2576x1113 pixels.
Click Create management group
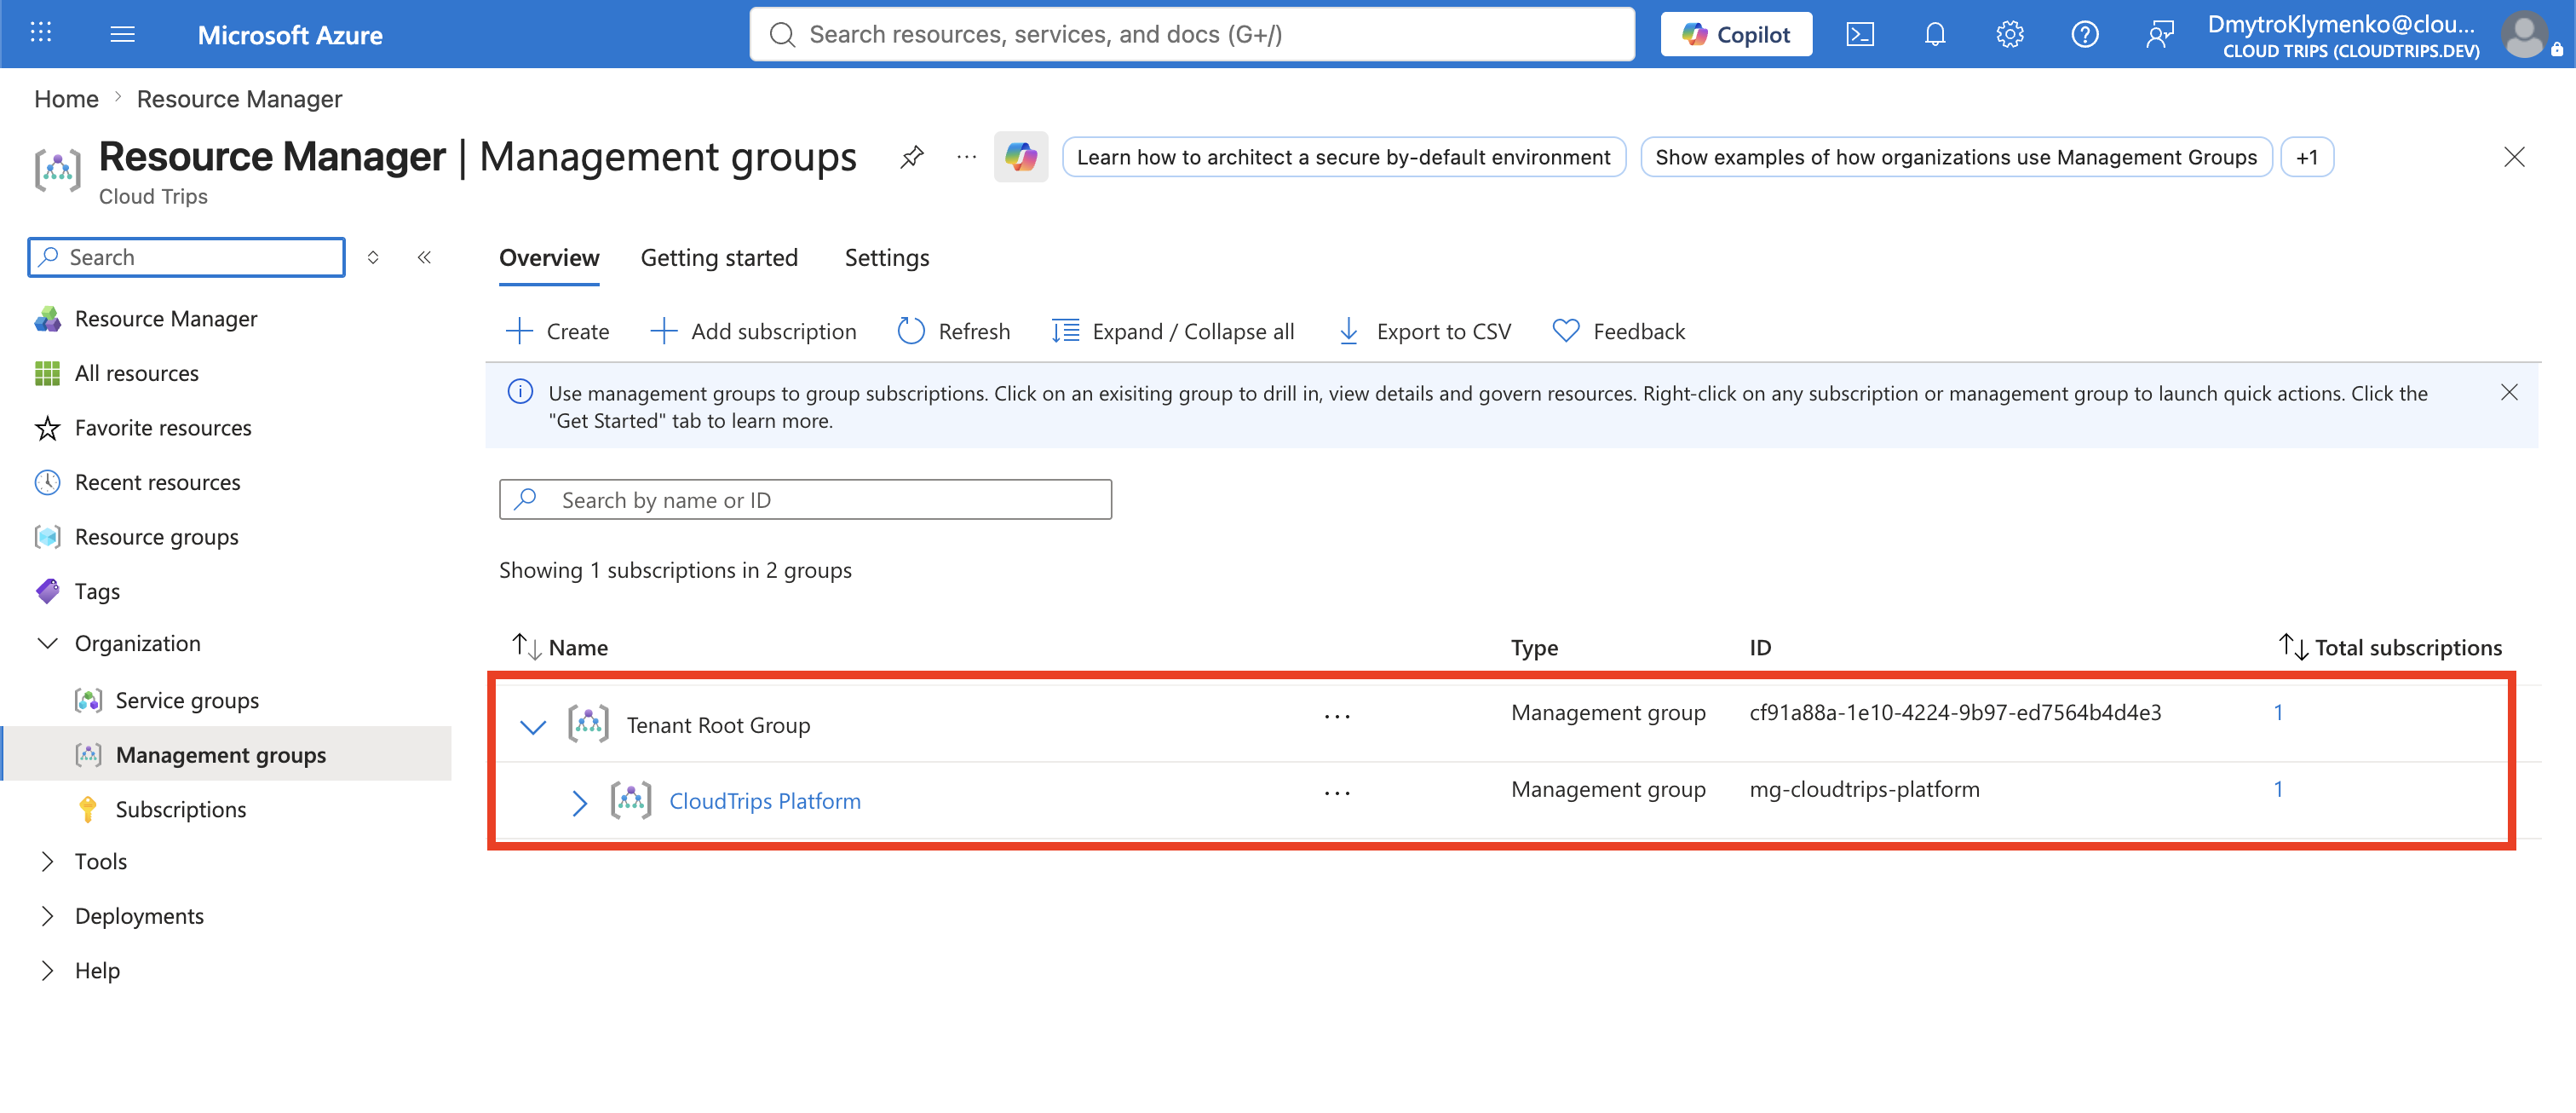(x=557, y=331)
